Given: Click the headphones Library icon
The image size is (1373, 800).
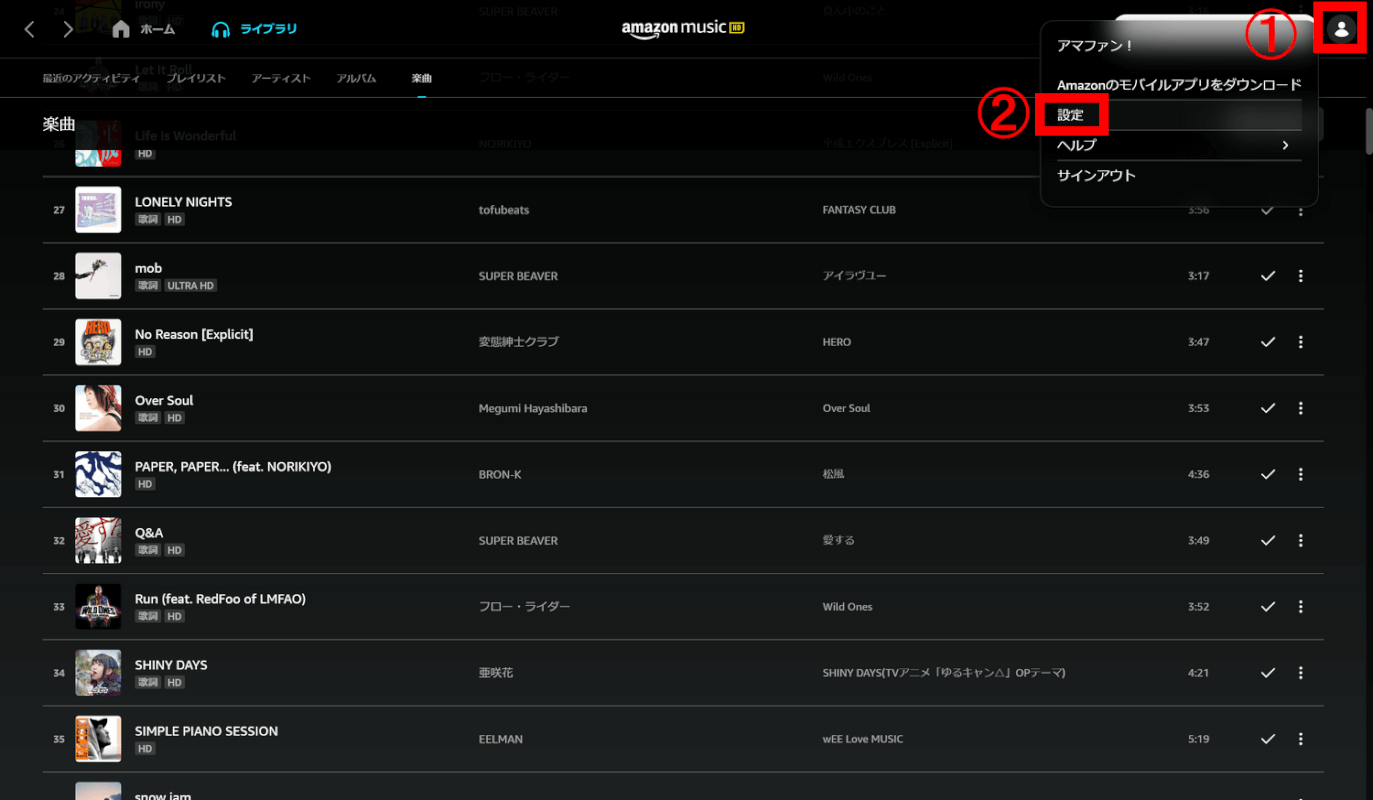Looking at the screenshot, I should 221,29.
